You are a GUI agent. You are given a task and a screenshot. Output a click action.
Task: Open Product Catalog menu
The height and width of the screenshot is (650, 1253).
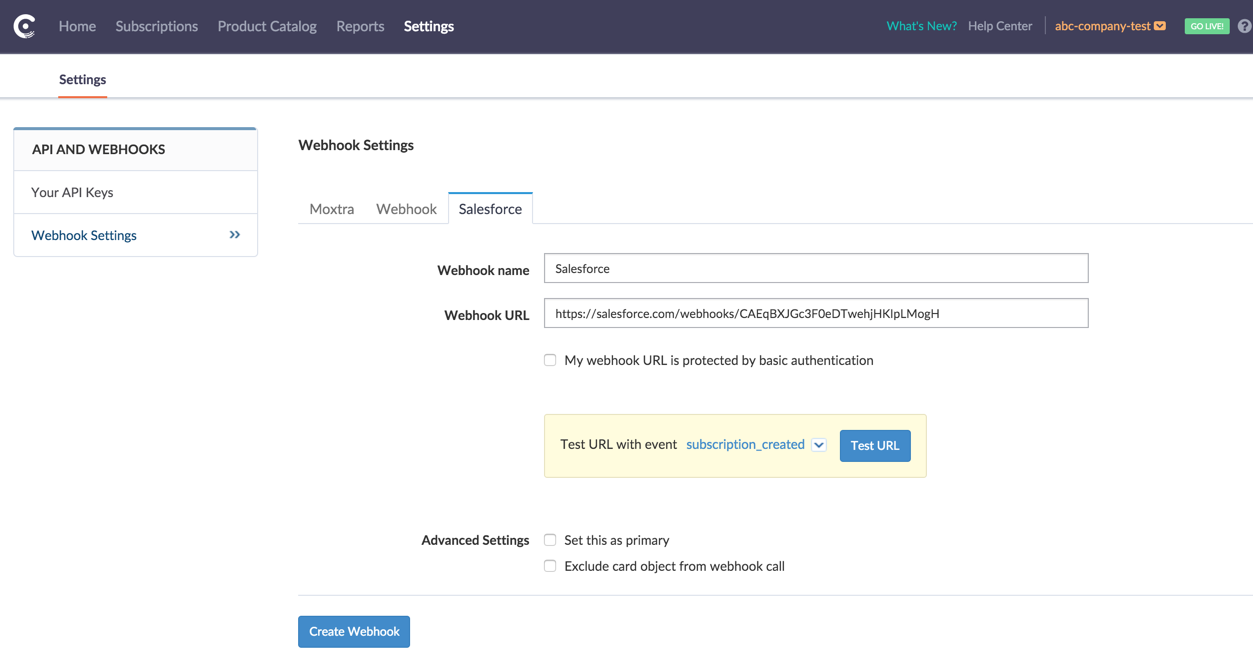pos(267,26)
